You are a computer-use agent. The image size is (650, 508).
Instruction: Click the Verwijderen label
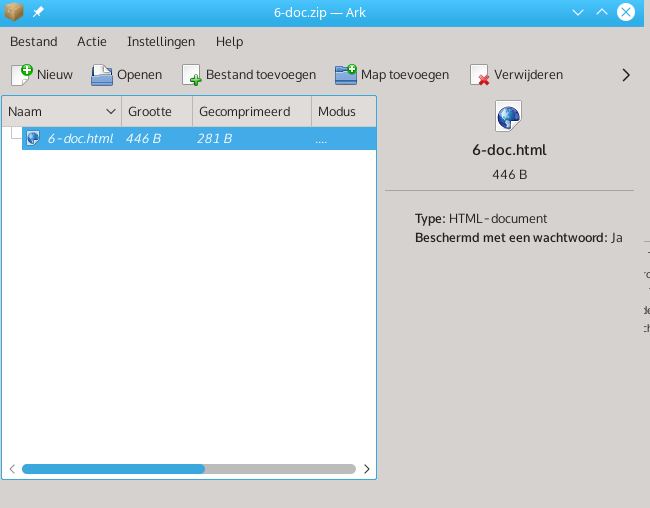coord(528,75)
